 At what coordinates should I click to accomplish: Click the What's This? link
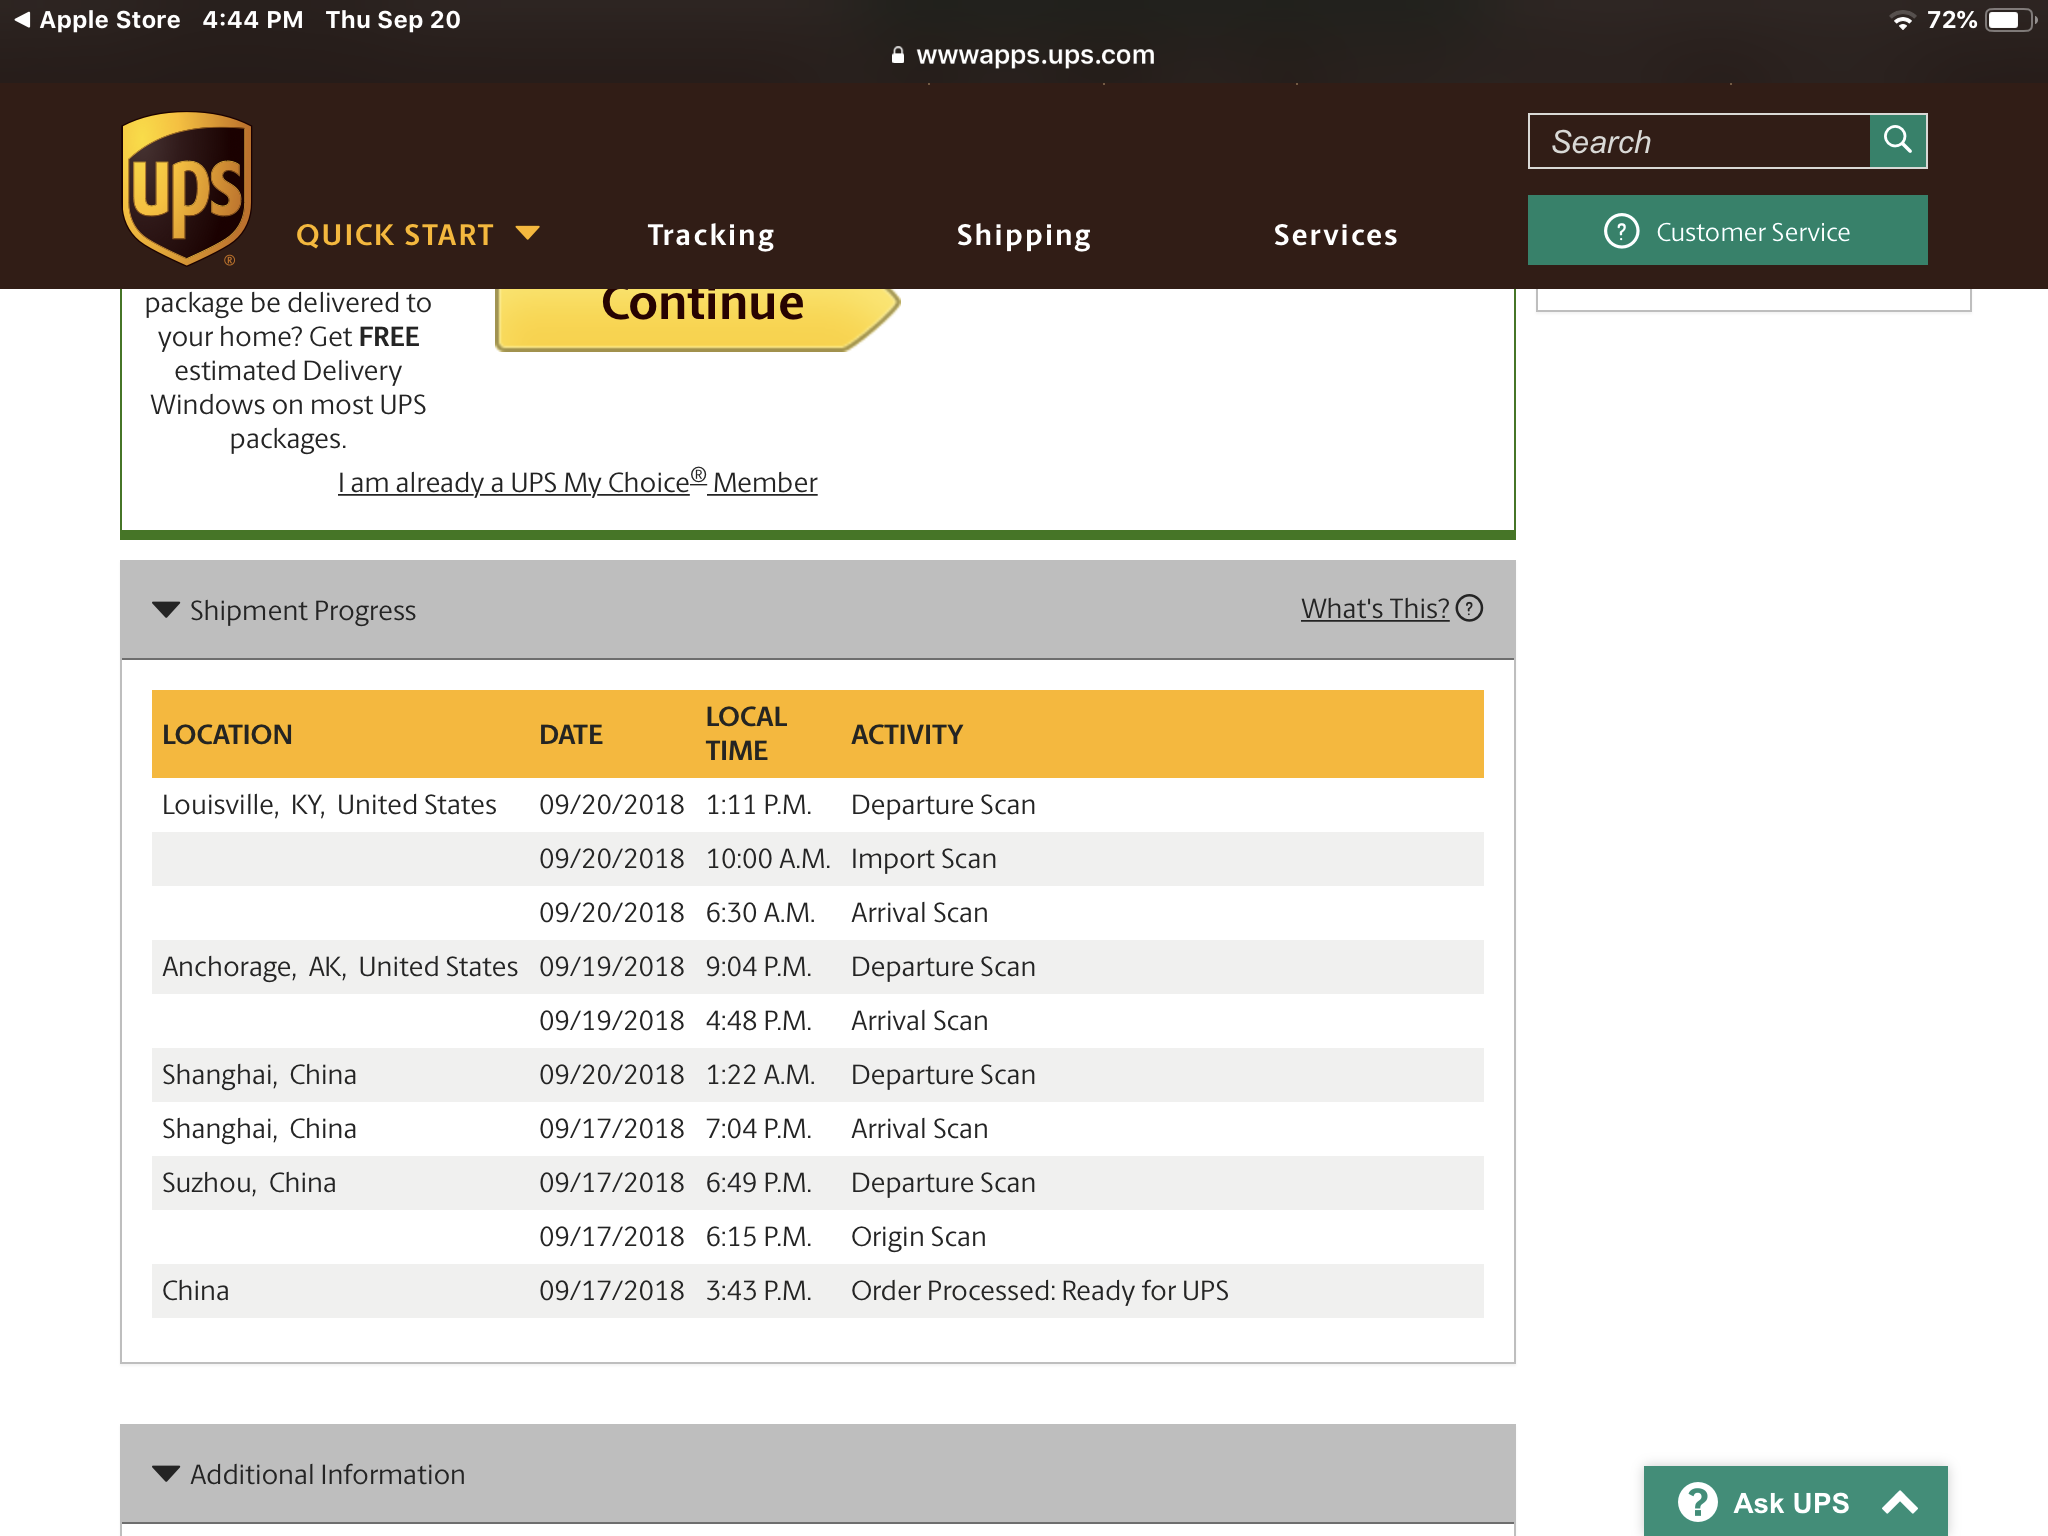click(1375, 608)
